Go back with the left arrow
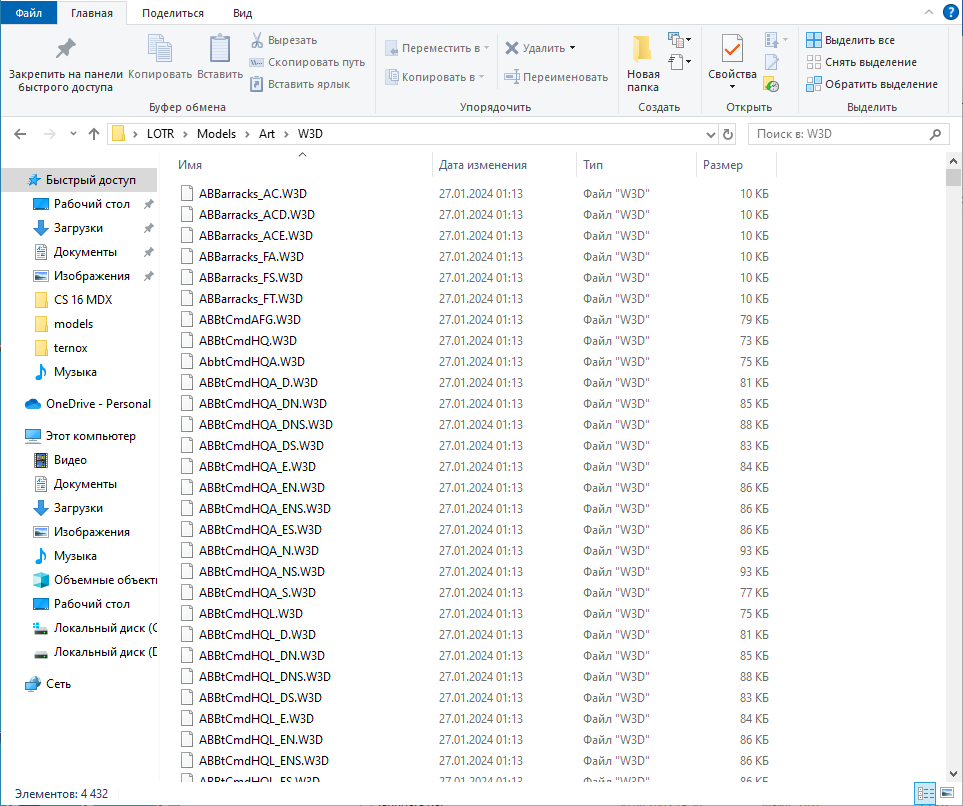The height and width of the screenshot is (806, 963). 20,134
